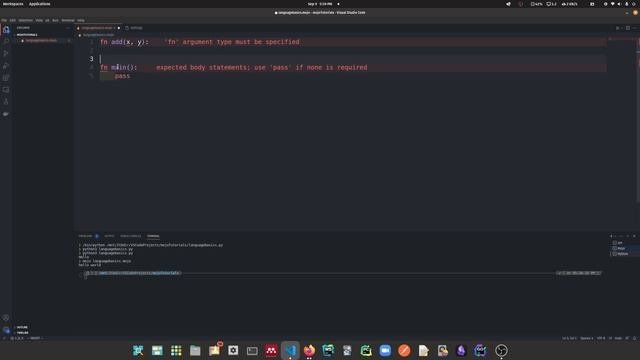Open the Zoom app in dock
This screenshot has height=360, width=640.
(x=385, y=351)
